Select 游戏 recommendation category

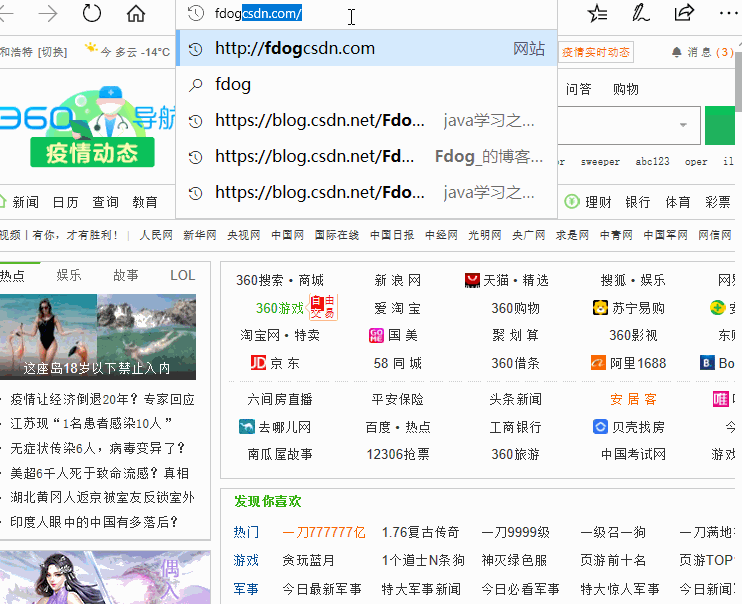coord(246,560)
